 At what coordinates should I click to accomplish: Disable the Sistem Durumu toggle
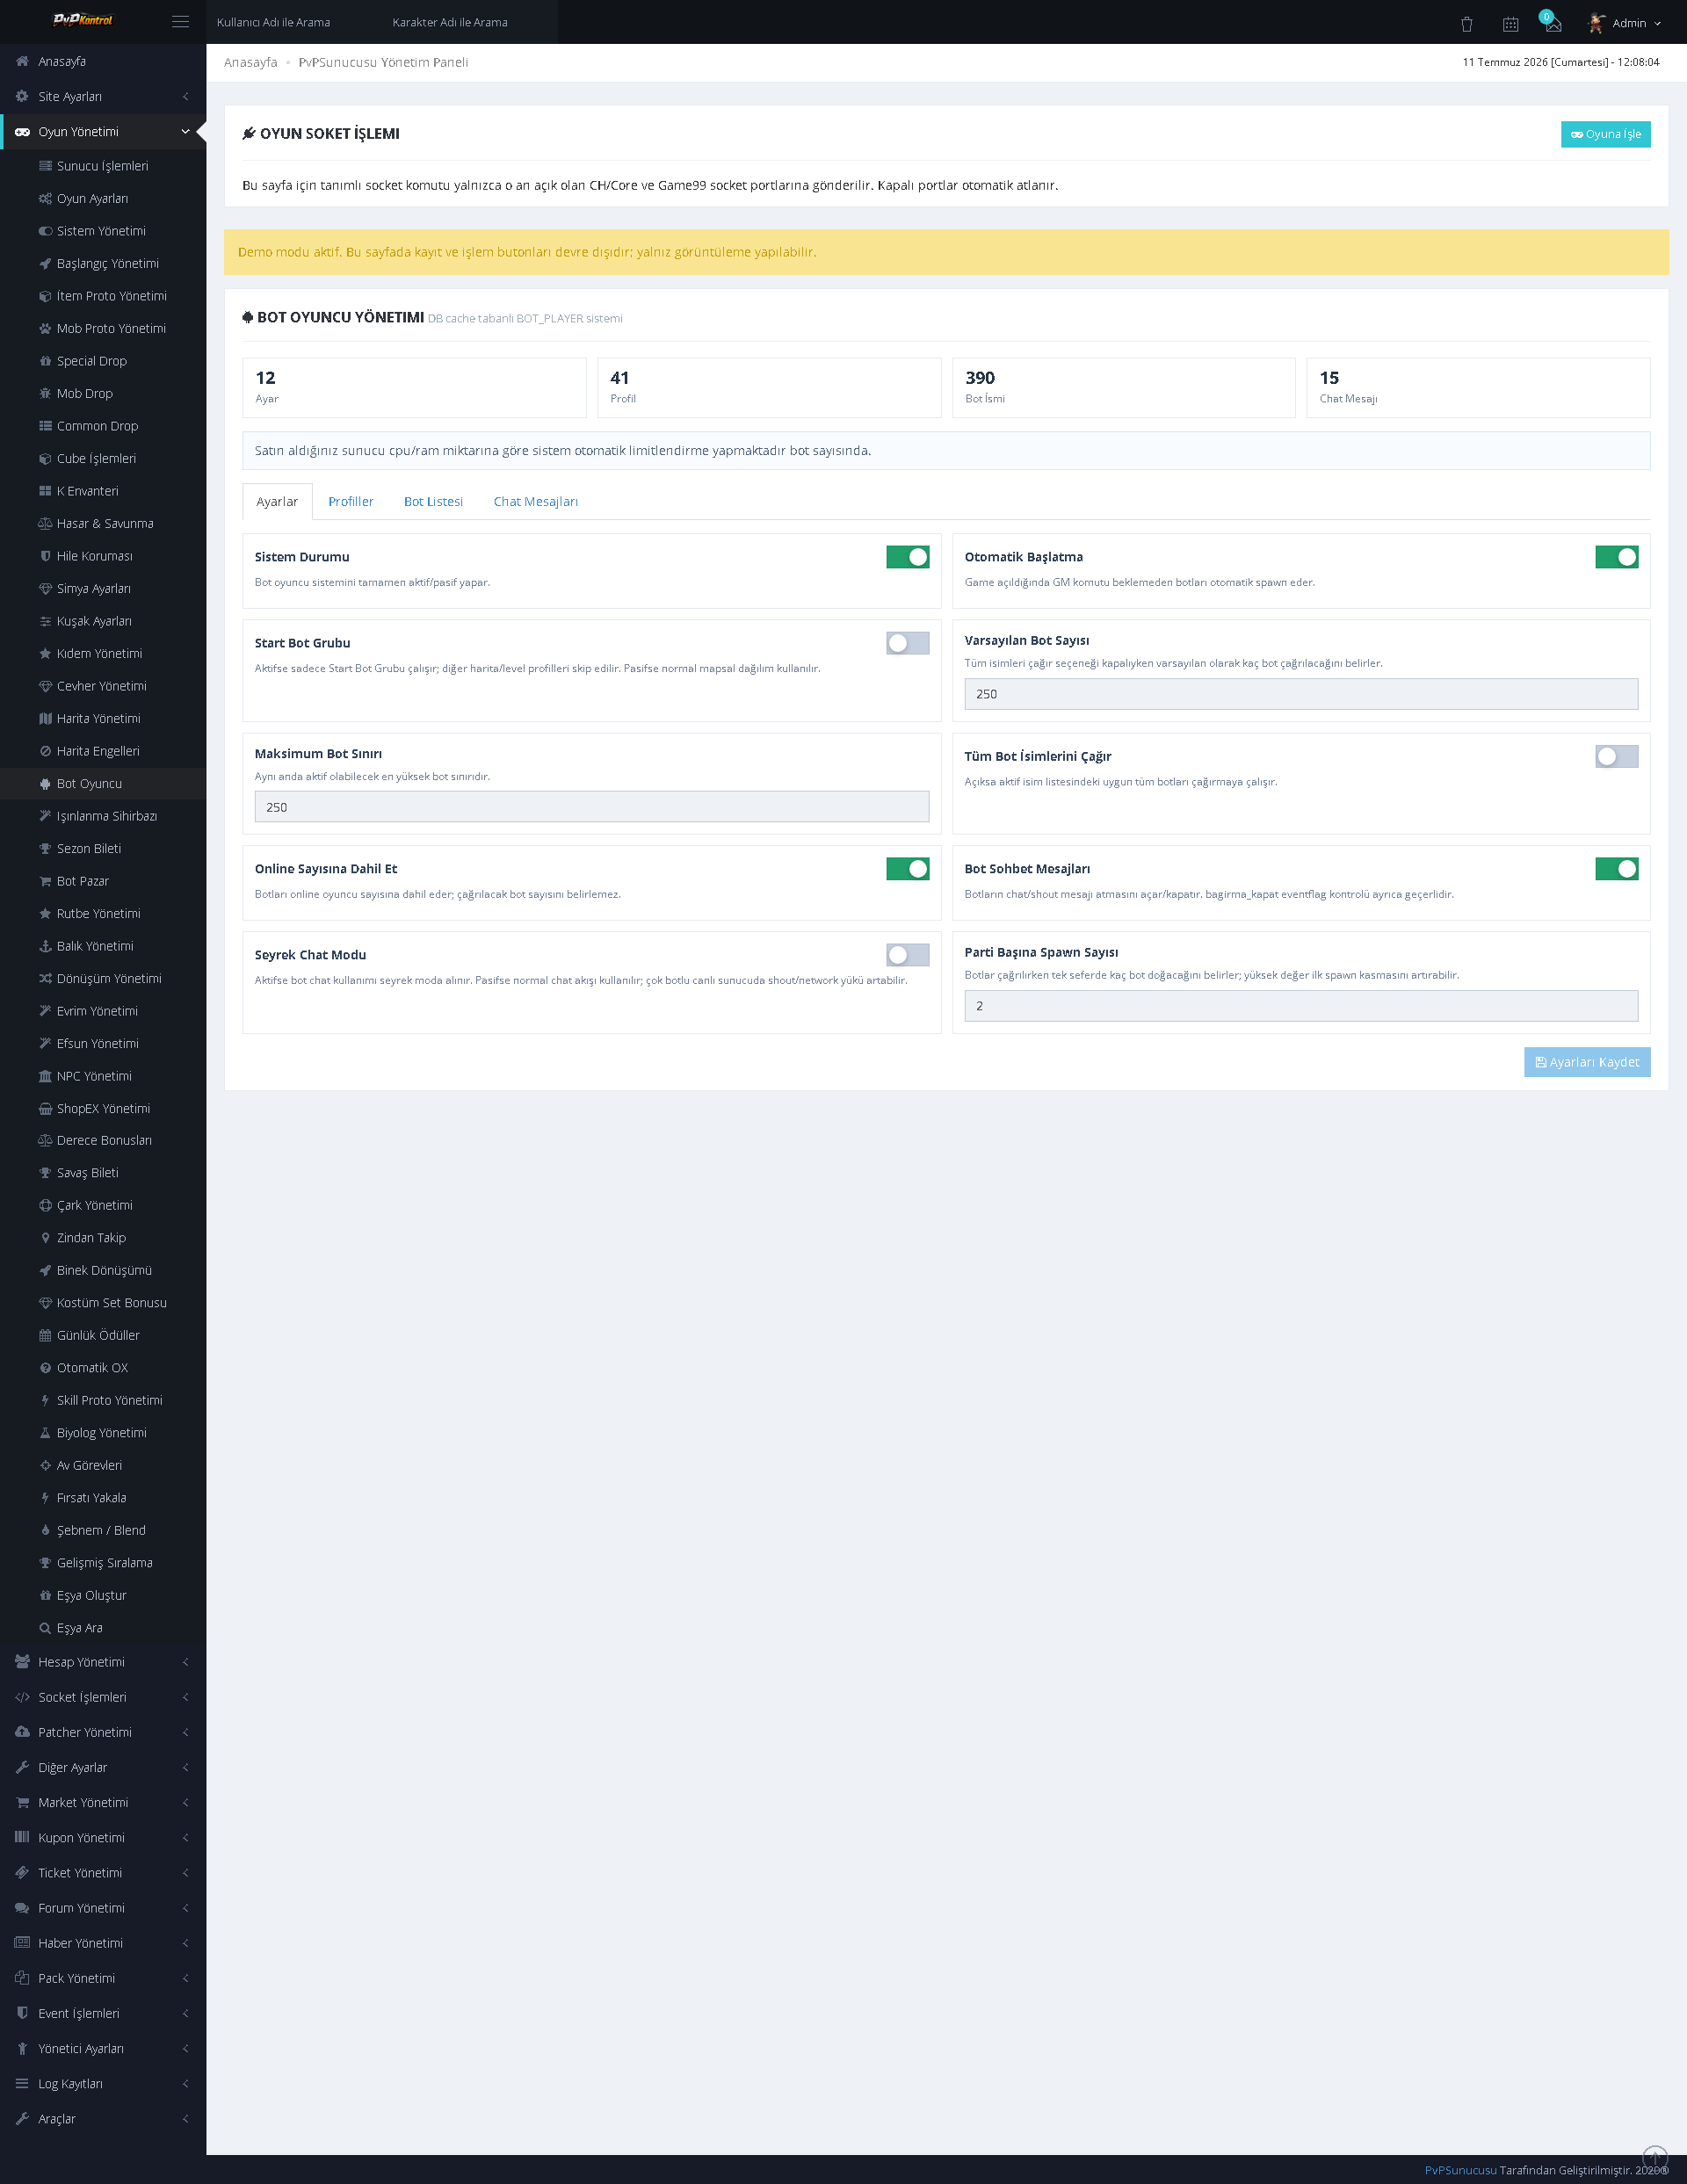point(907,557)
